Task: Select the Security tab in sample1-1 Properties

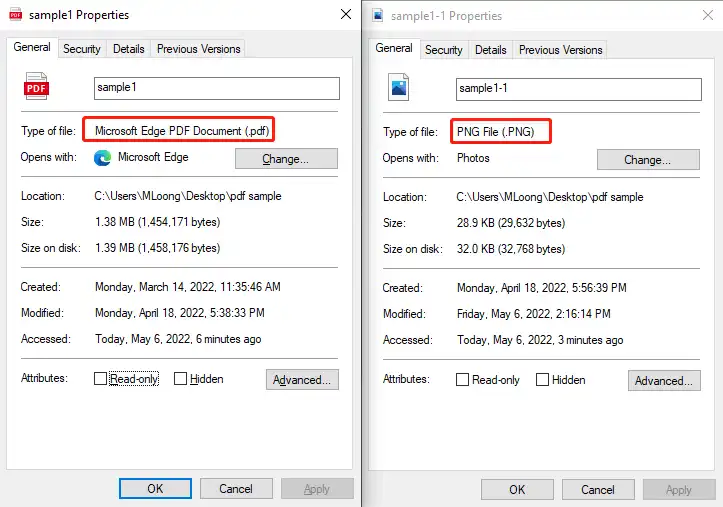Action: (444, 50)
